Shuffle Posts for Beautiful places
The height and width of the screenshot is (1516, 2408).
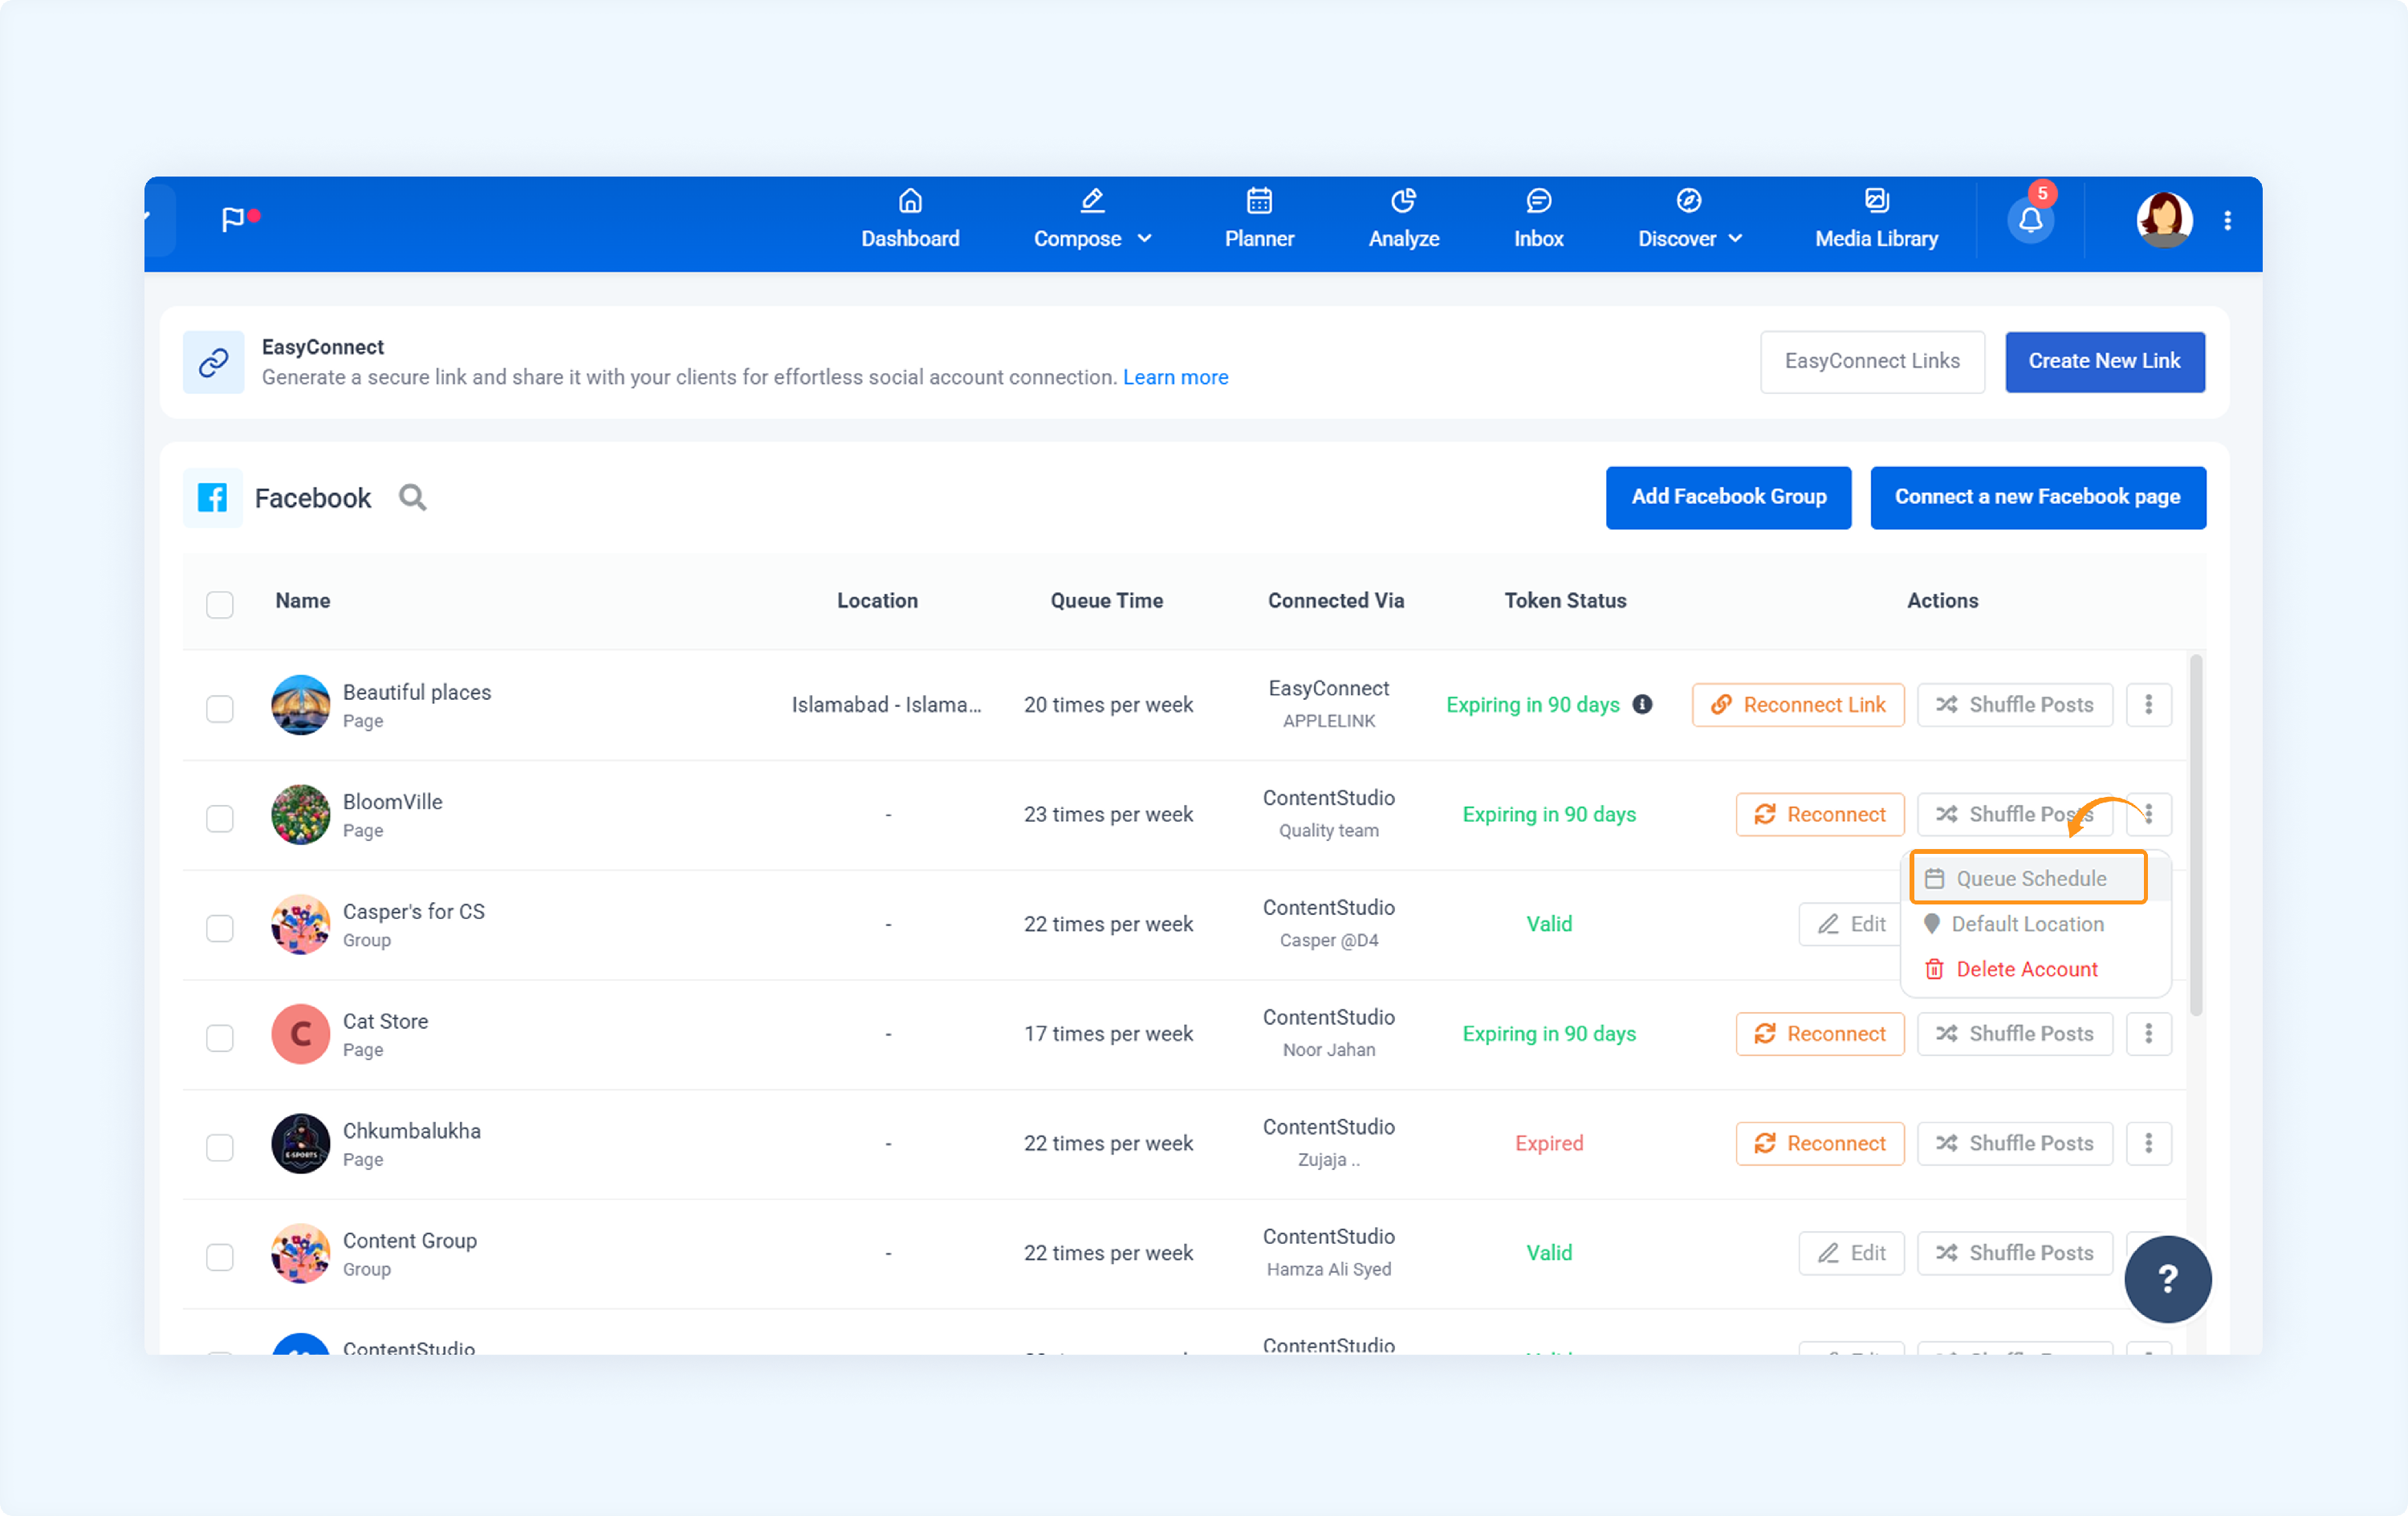point(2014,705)
